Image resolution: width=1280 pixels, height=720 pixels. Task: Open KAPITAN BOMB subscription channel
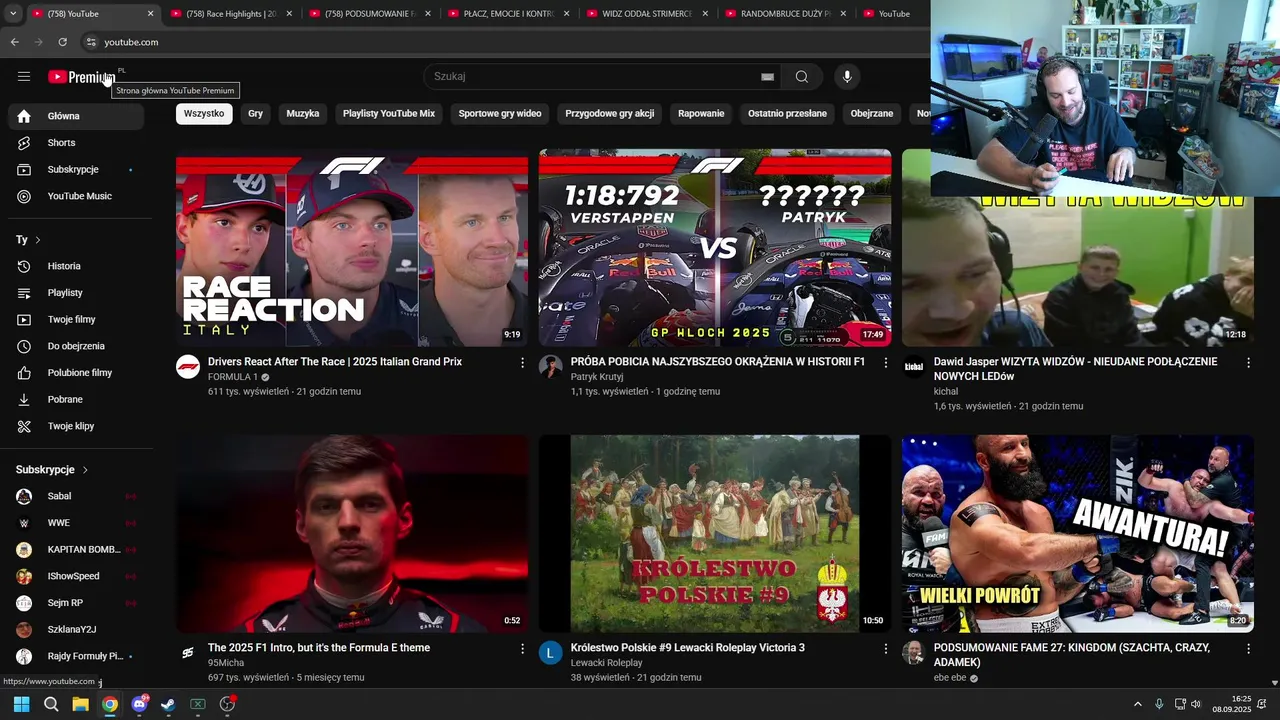pyautogui.click(x=76, y=549)
